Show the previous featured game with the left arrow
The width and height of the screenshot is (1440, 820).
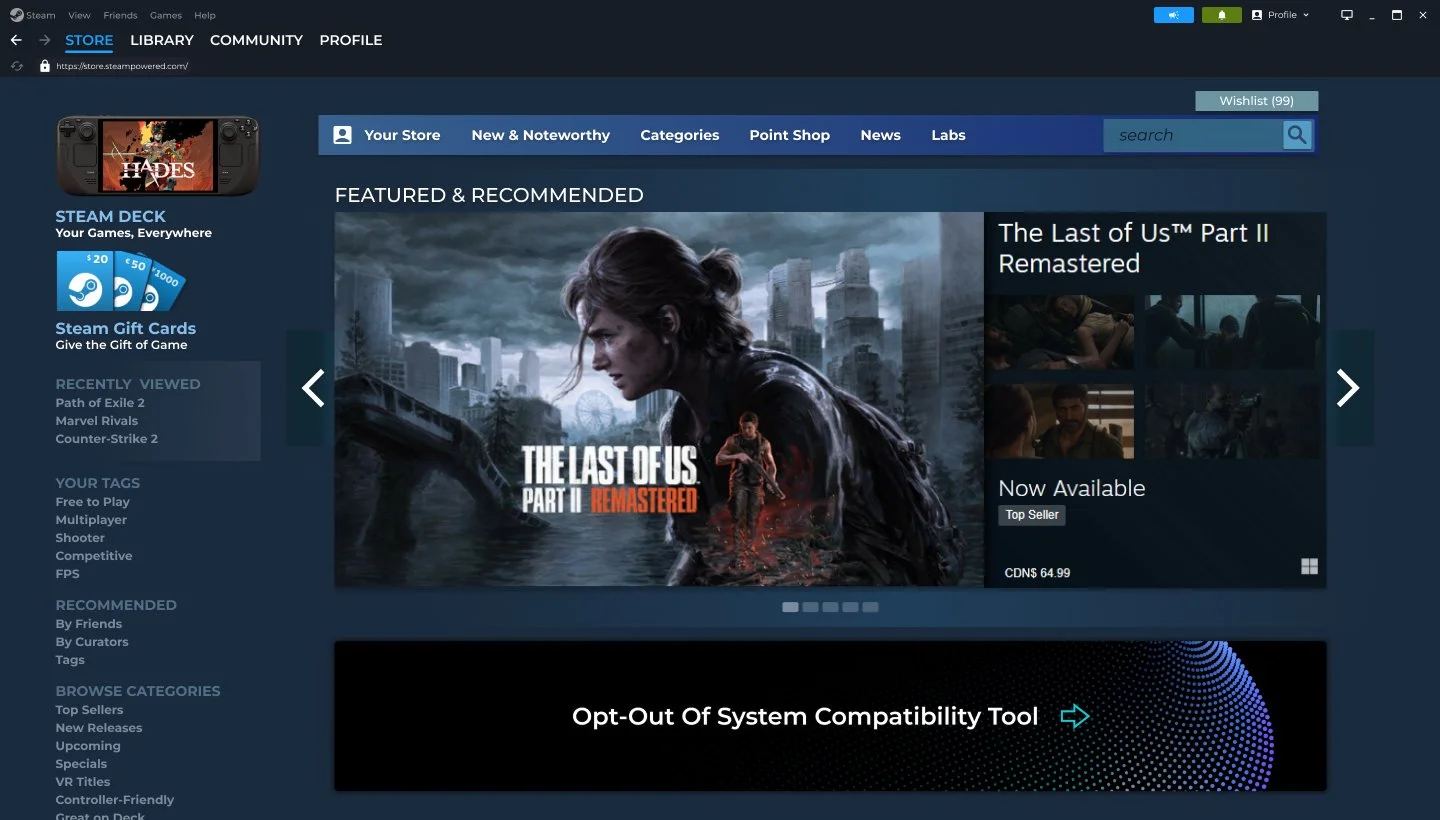313,388
